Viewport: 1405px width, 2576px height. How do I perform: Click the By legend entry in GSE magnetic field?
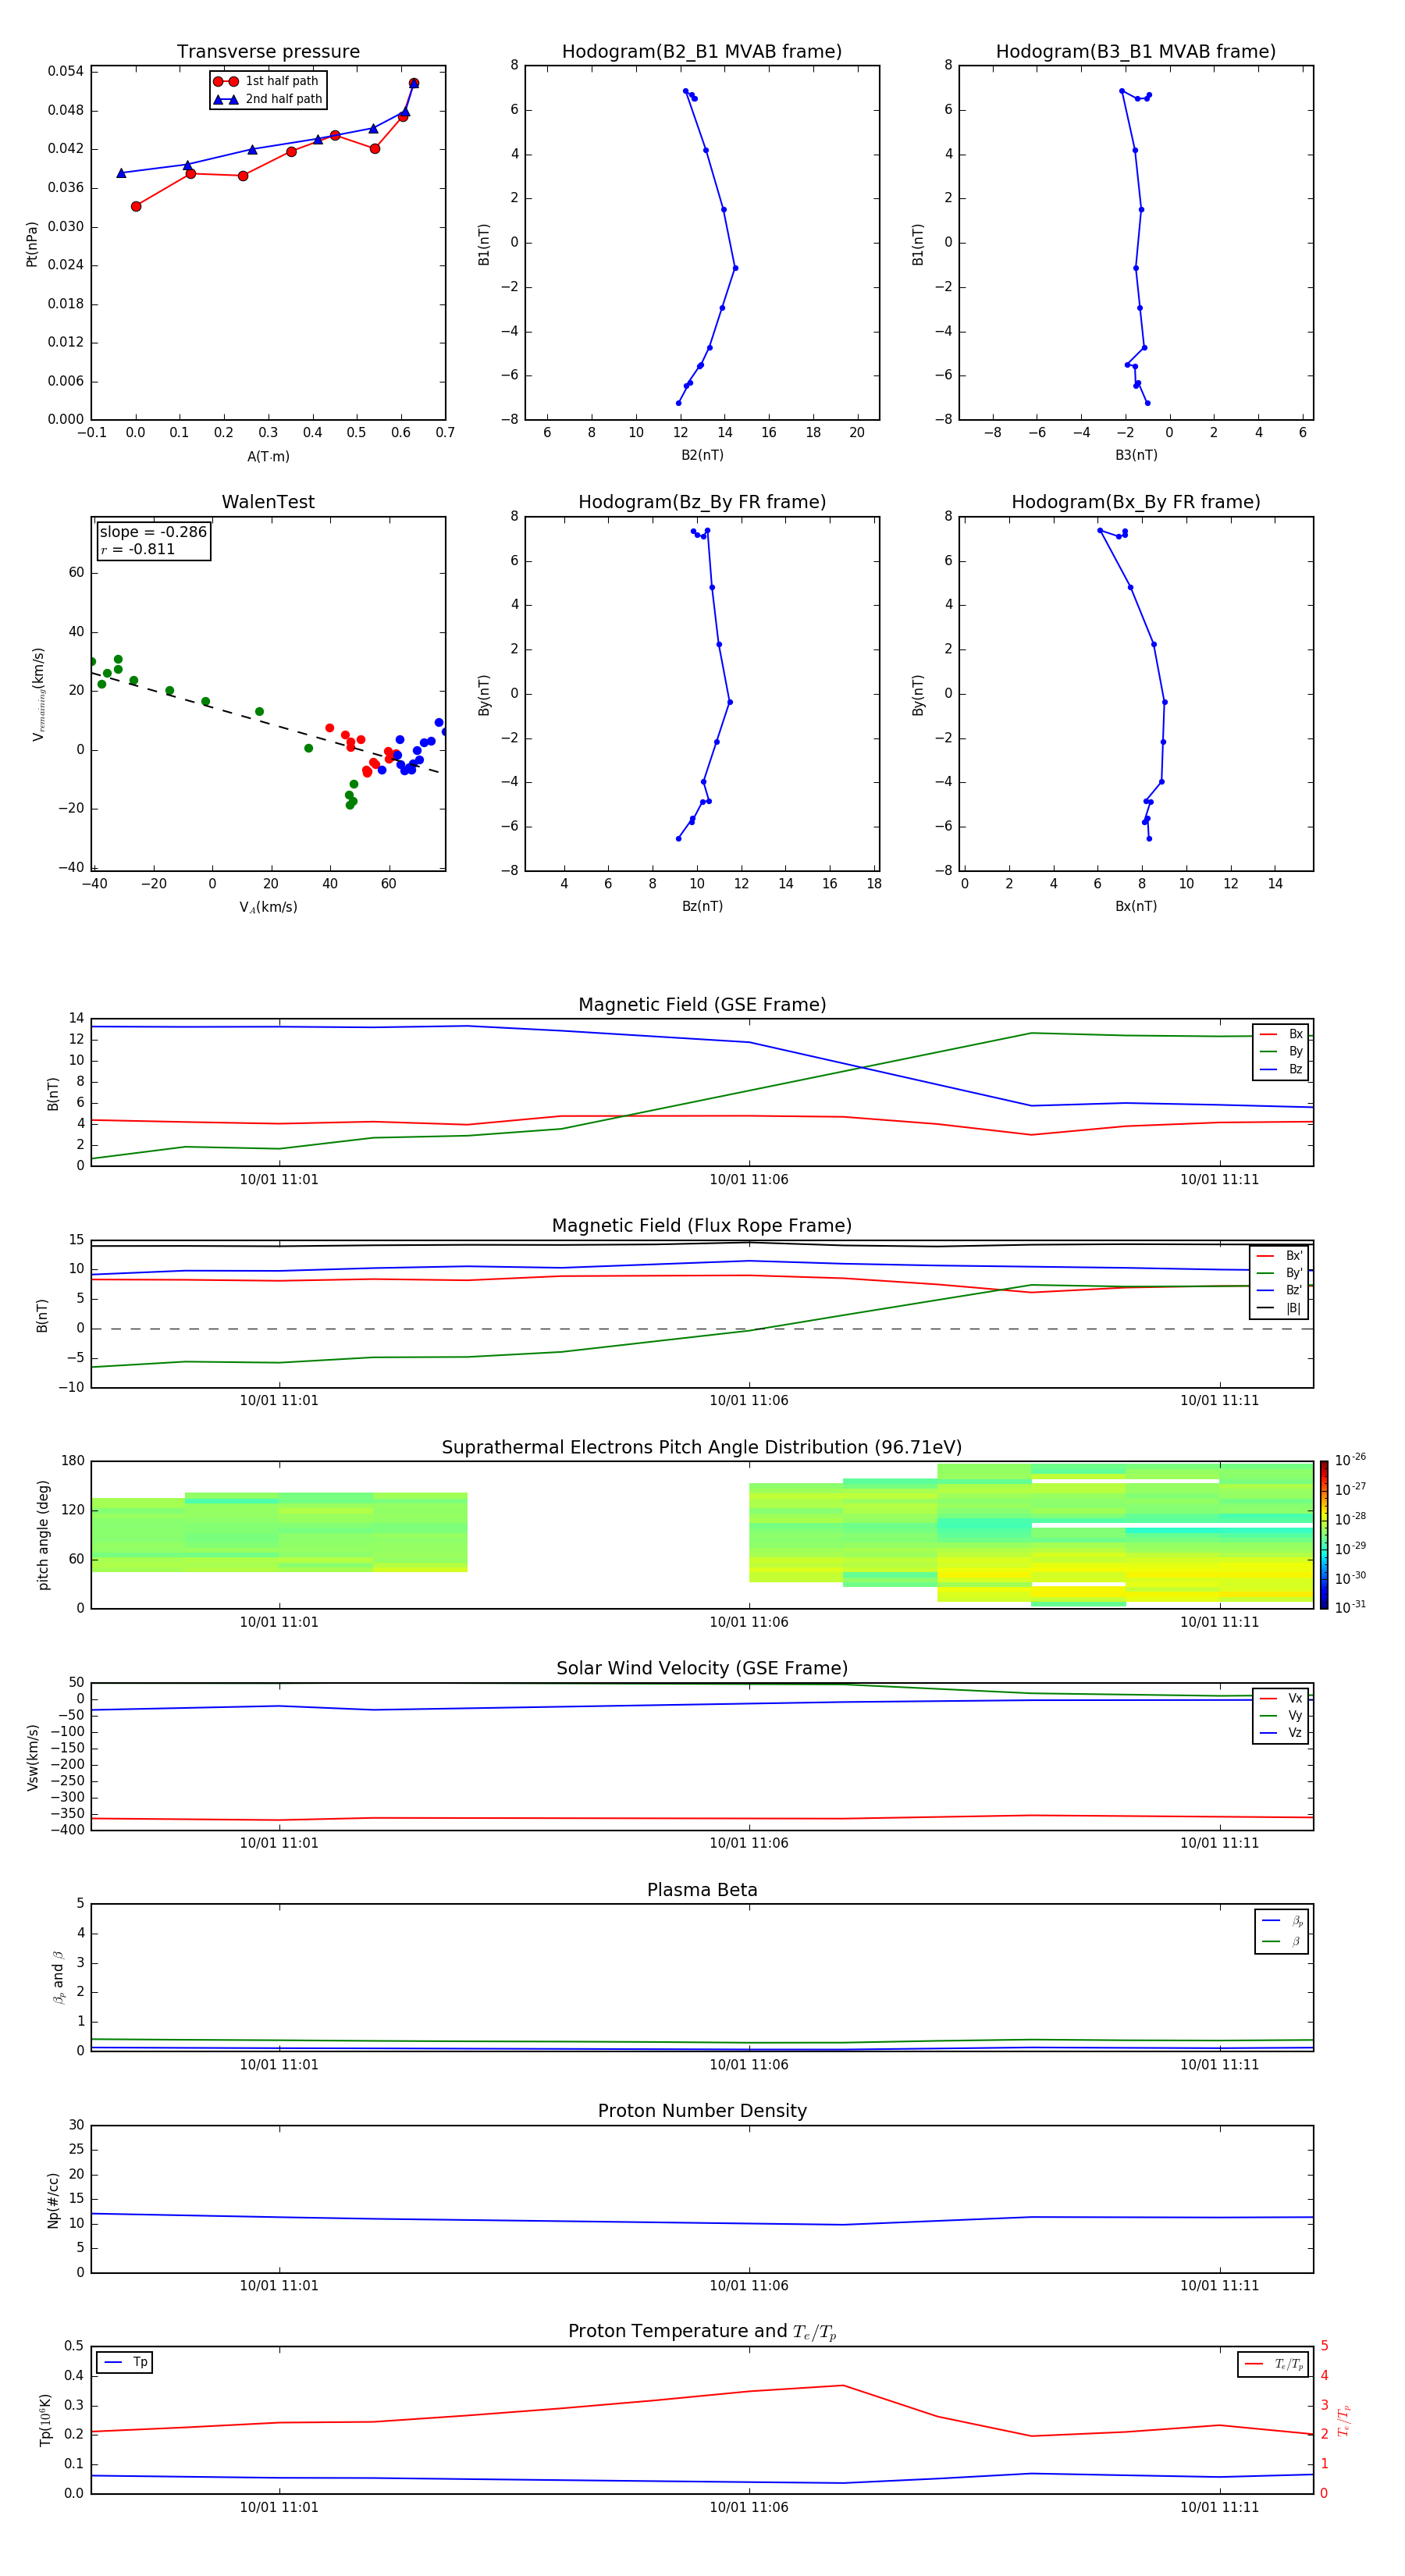tap(1281, 1051)
